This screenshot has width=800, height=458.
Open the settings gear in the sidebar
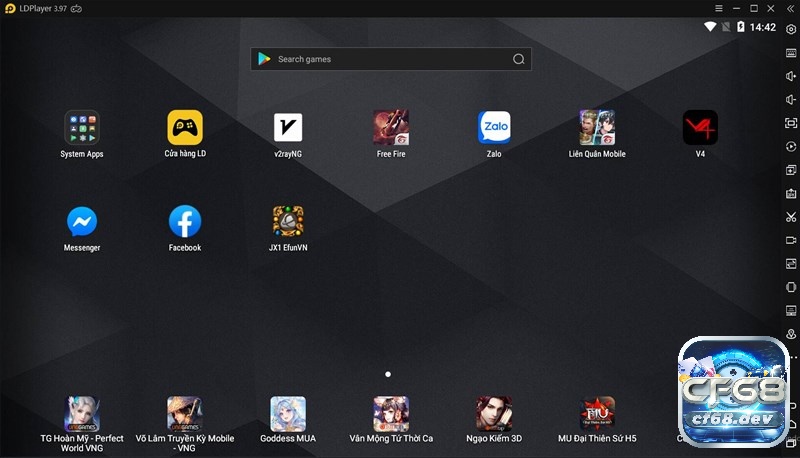[791, 30]
